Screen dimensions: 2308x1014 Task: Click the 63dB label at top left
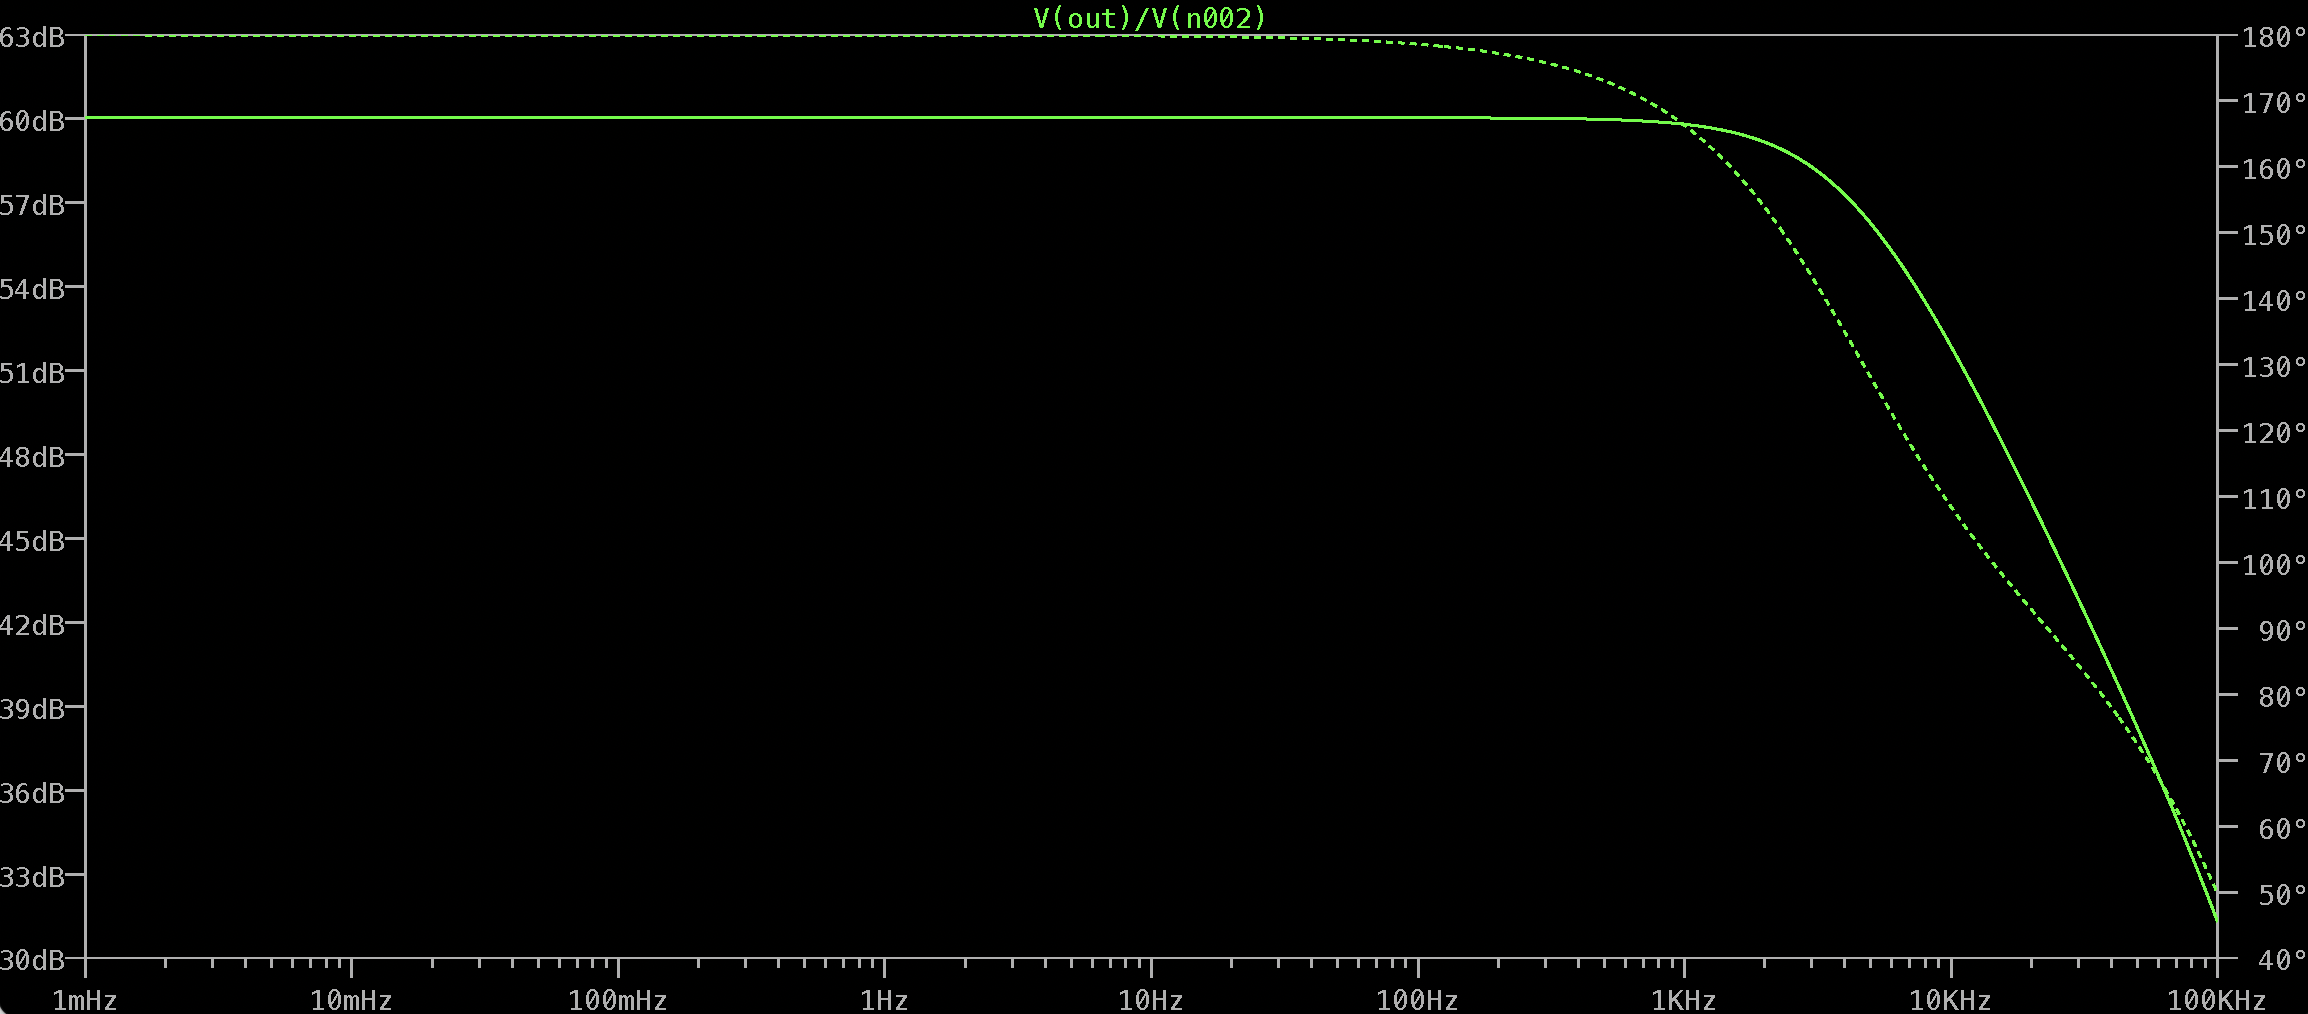(33, 38)
